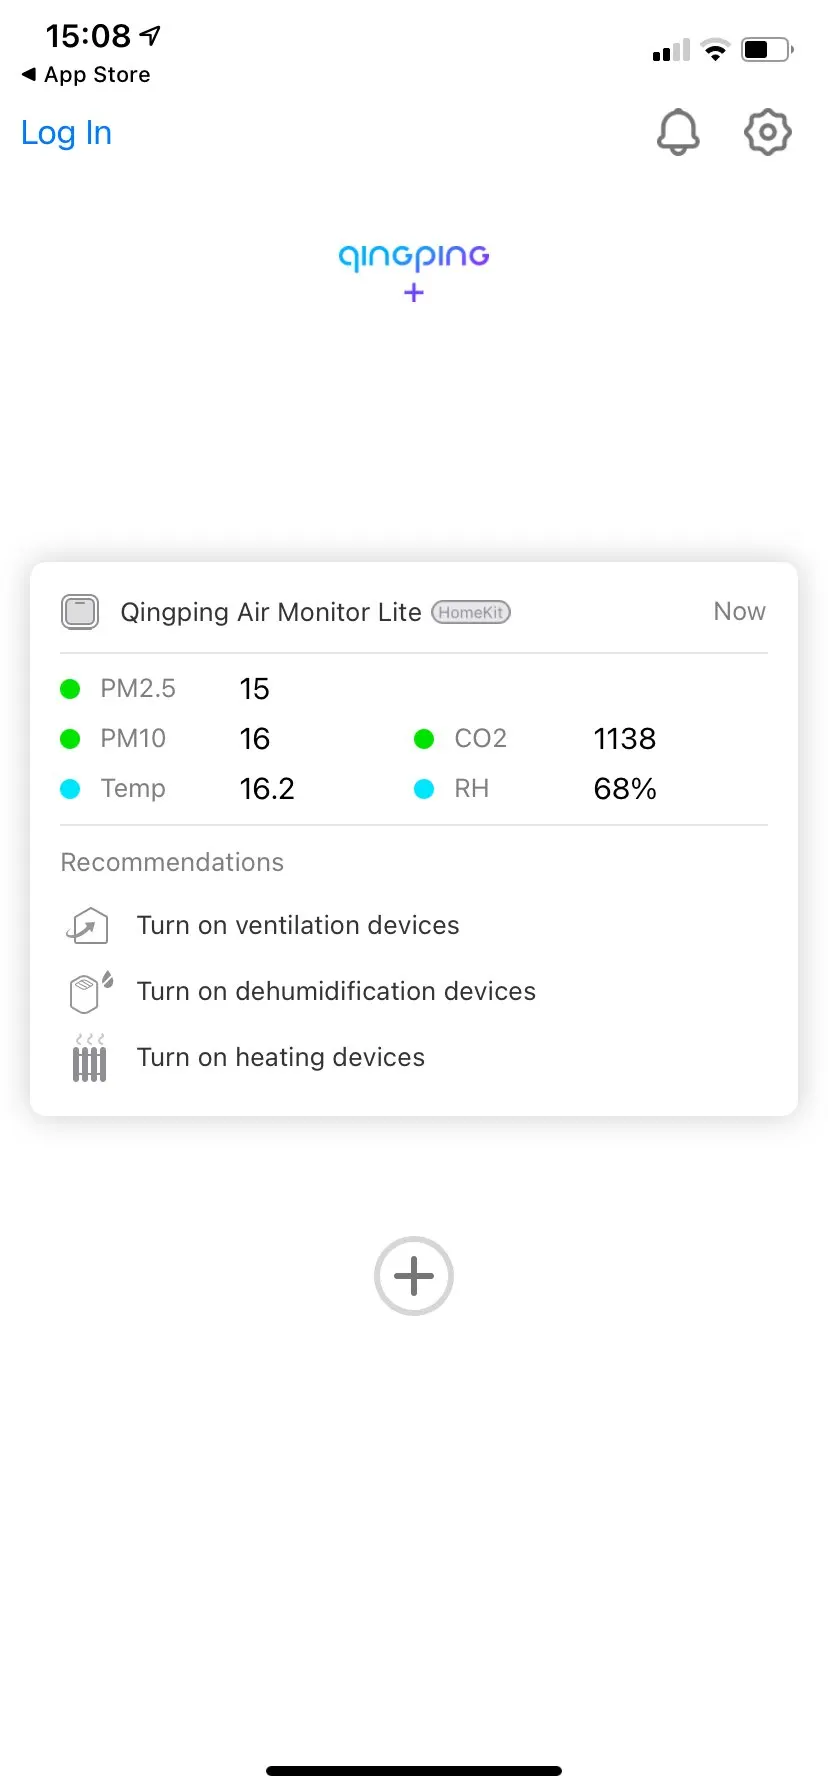Tap the Temp blue status dot
Viewport: 828px width, 1792px height.
[x=70, y=789]
